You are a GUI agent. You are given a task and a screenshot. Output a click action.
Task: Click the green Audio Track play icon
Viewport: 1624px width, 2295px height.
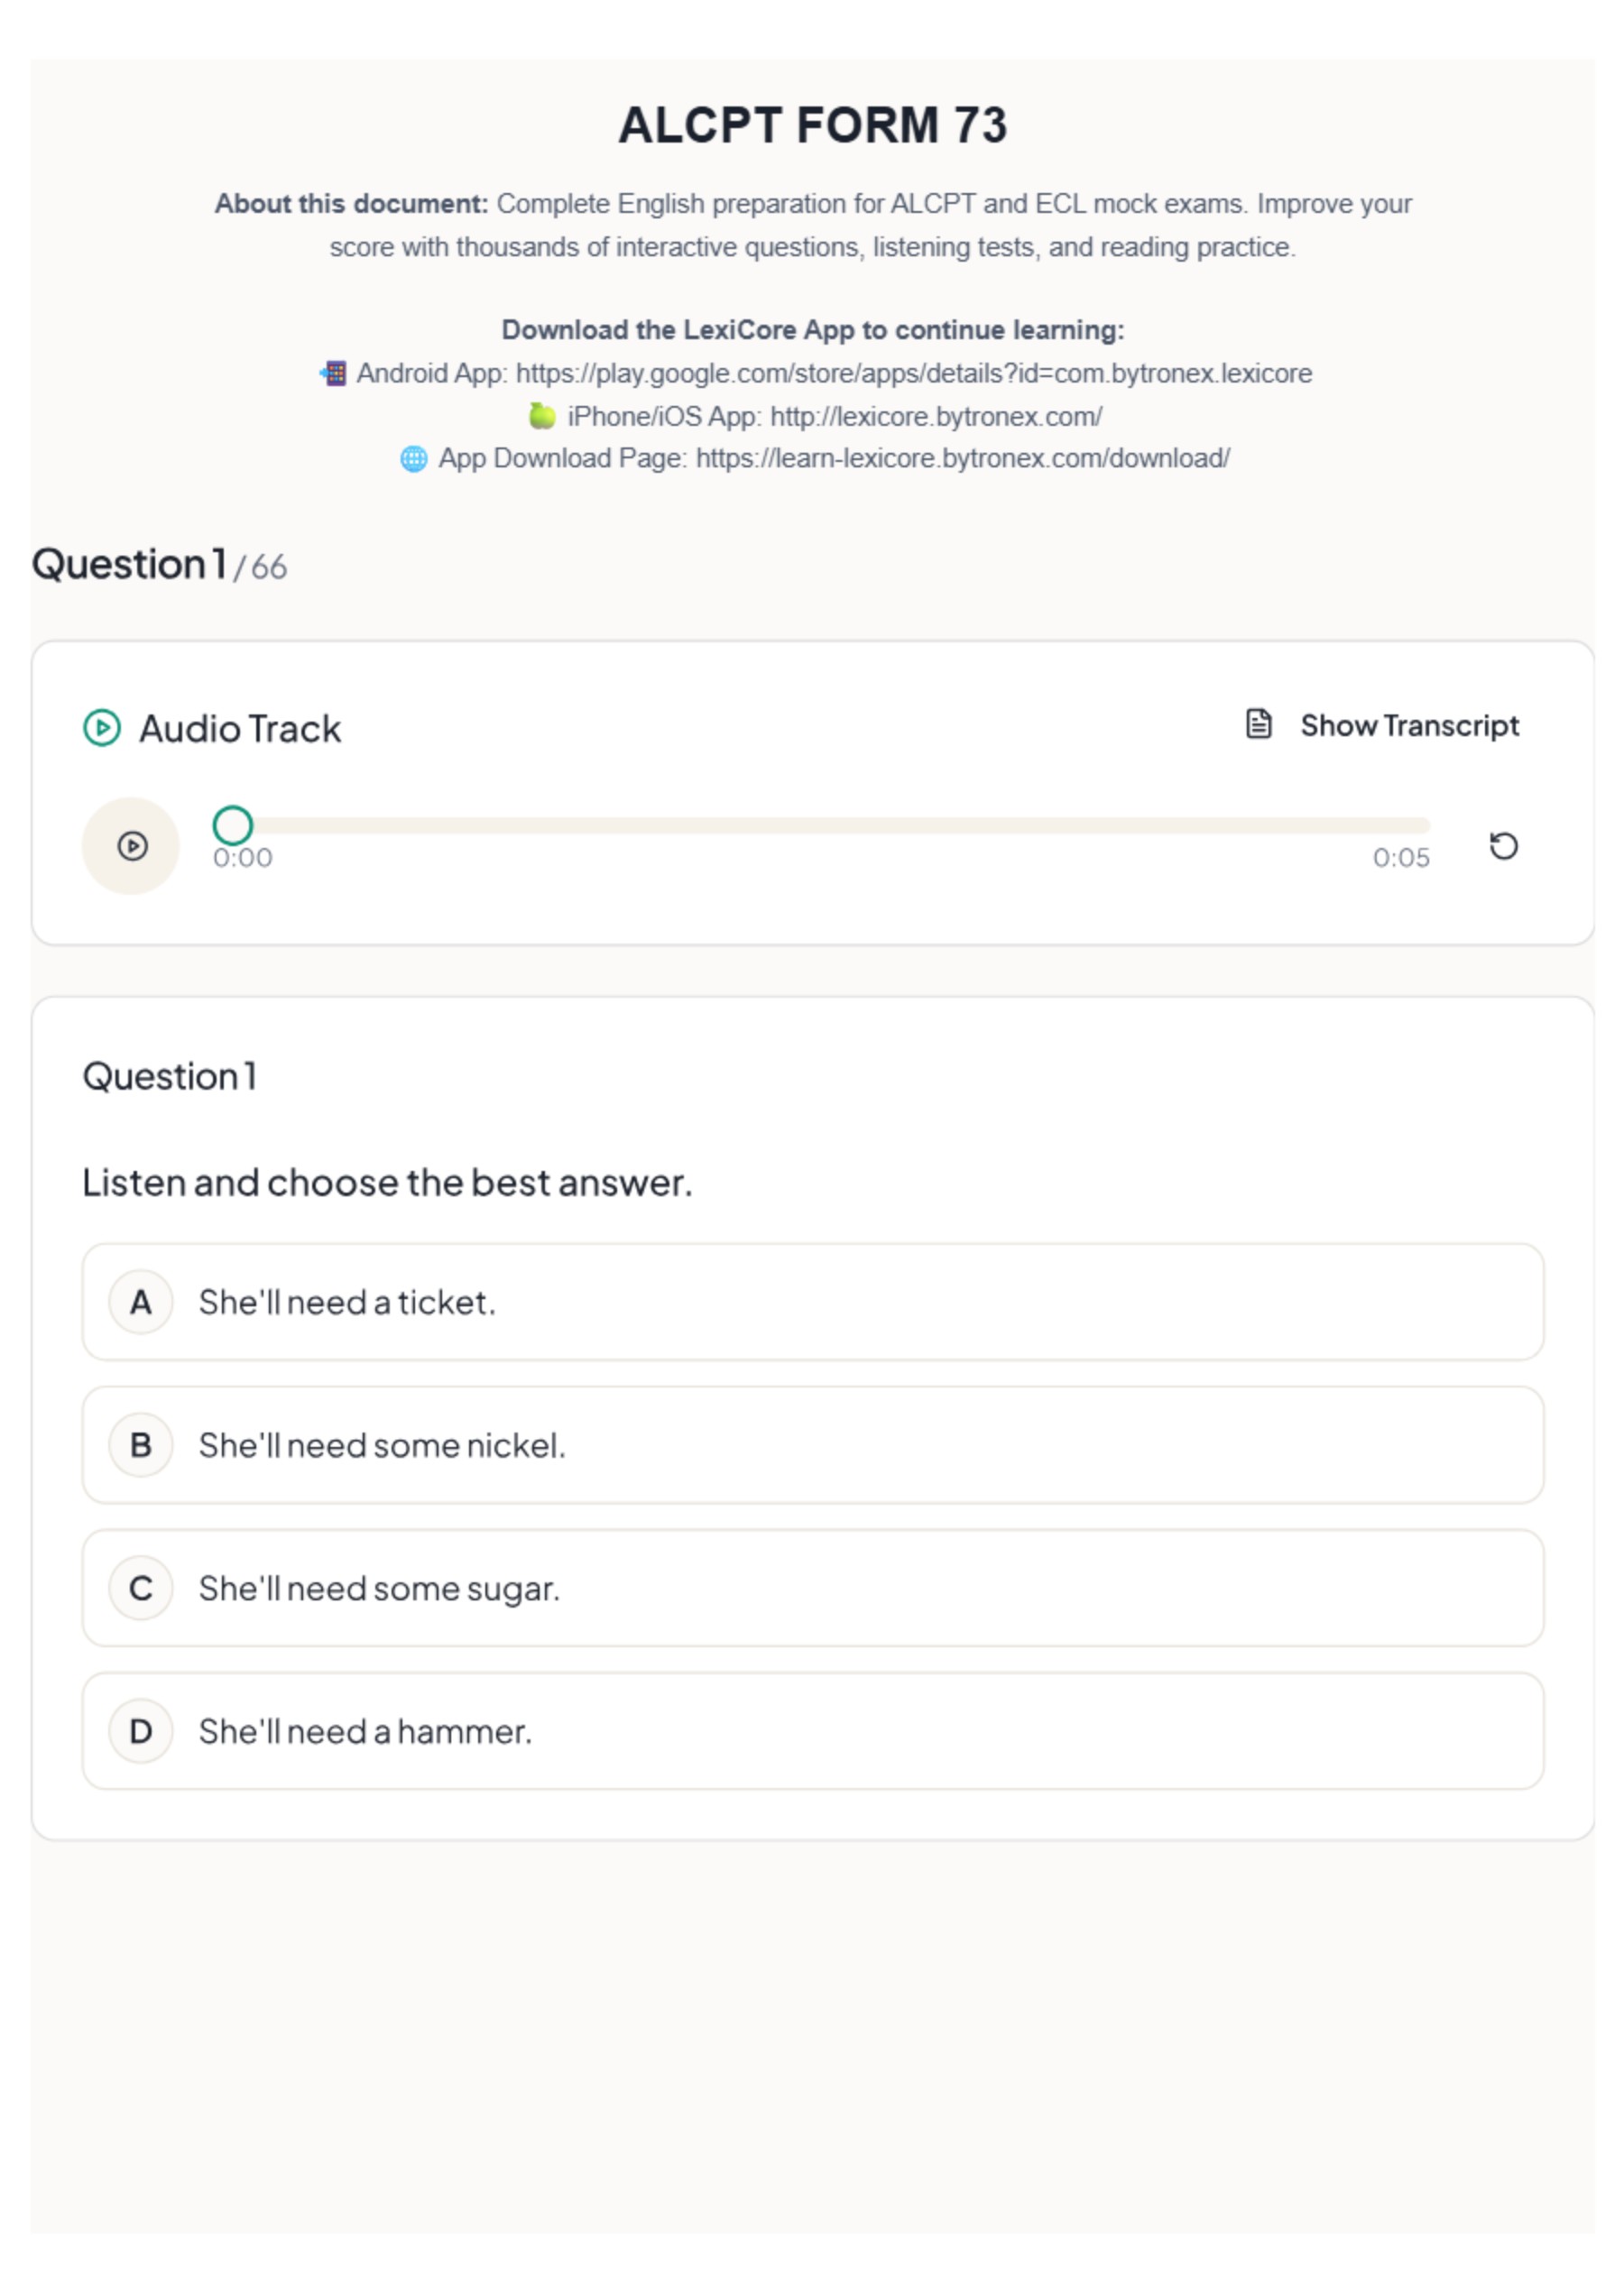102,728
